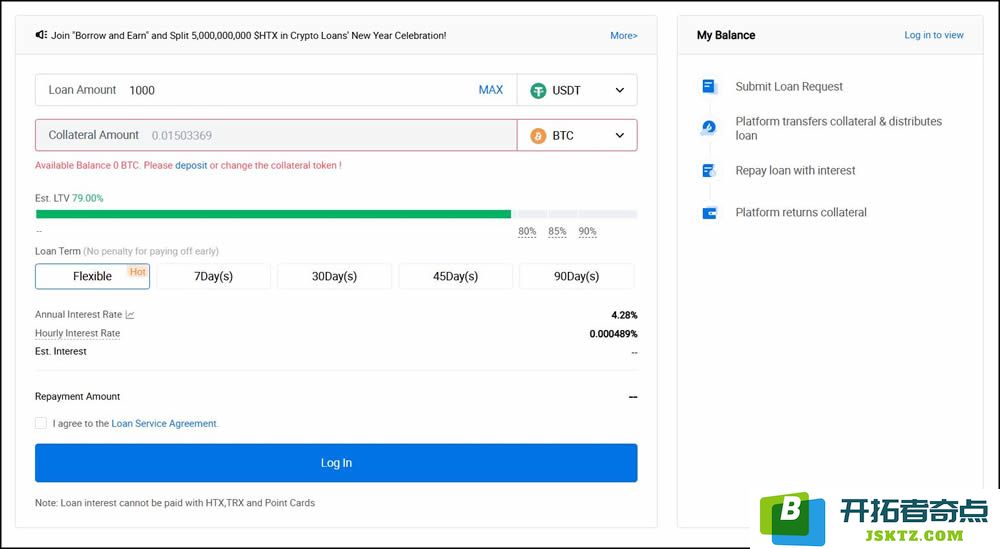Click the Borrow and Earn announcement text
The width and height of the screenshot is (1000, 549).
click(x=249, y=36)
